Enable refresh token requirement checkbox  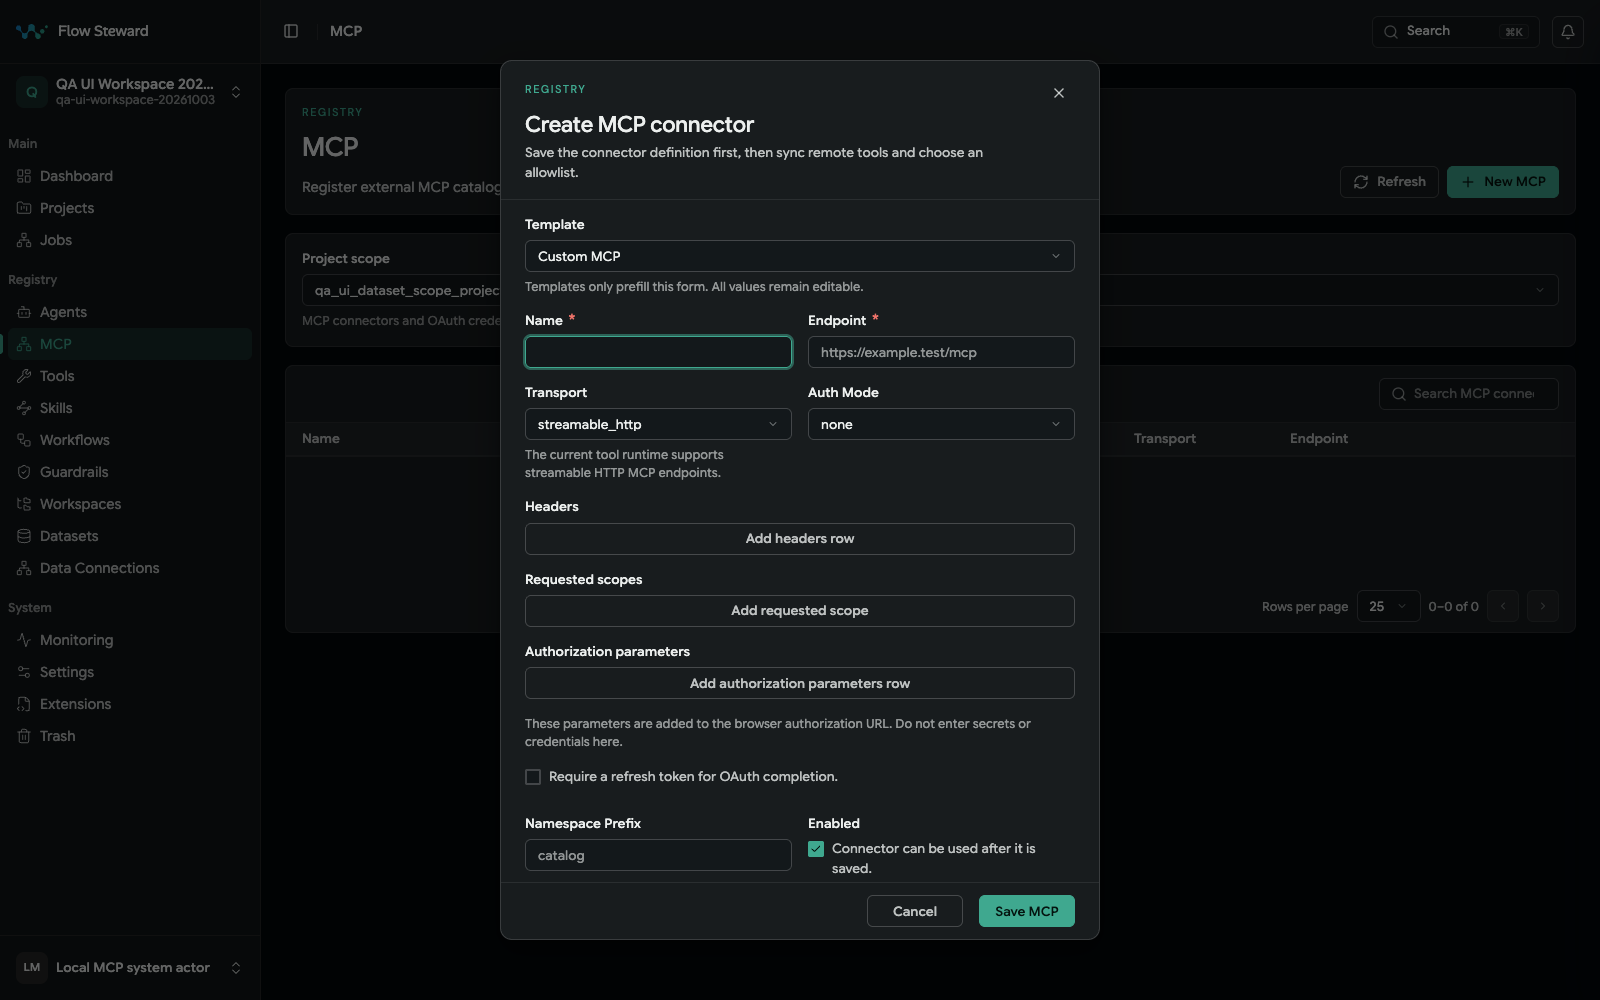click(533, 777)
